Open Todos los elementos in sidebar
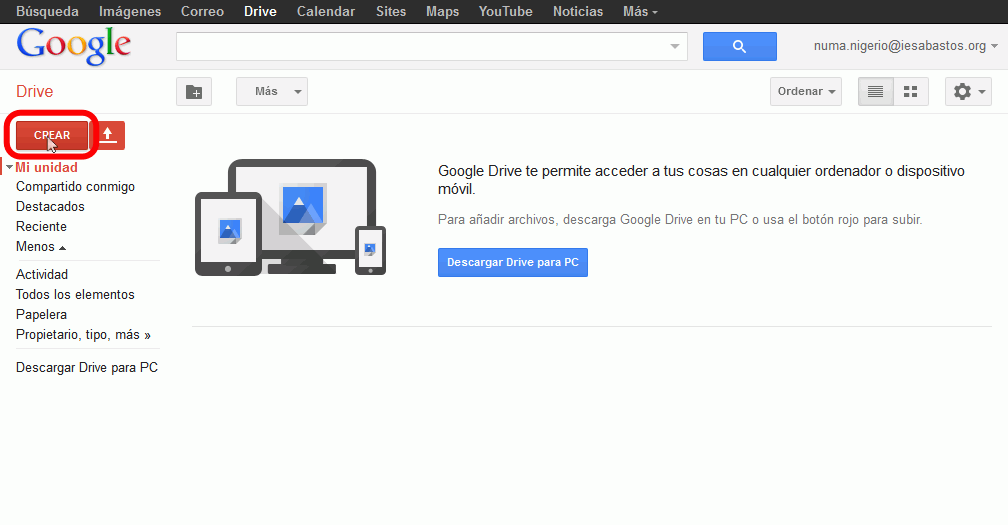 [x=75, y=294]
